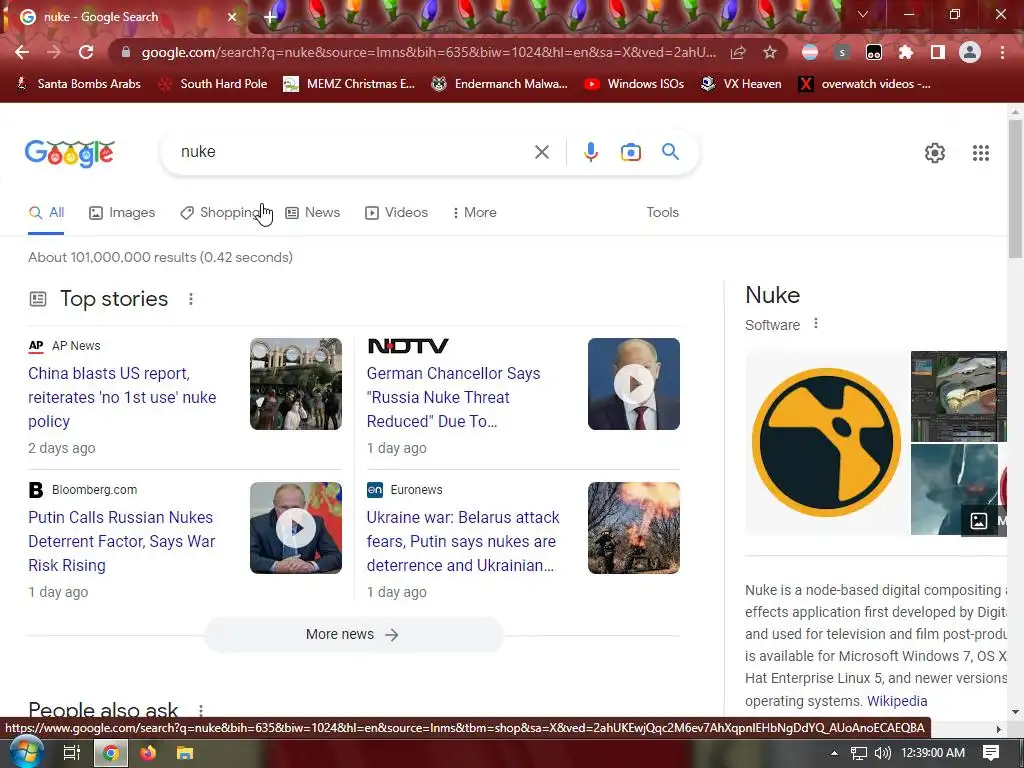This screenshot has height=768, width=1024.
Task: Open the overwatch videos bookmark
Action: click(864, 84)
